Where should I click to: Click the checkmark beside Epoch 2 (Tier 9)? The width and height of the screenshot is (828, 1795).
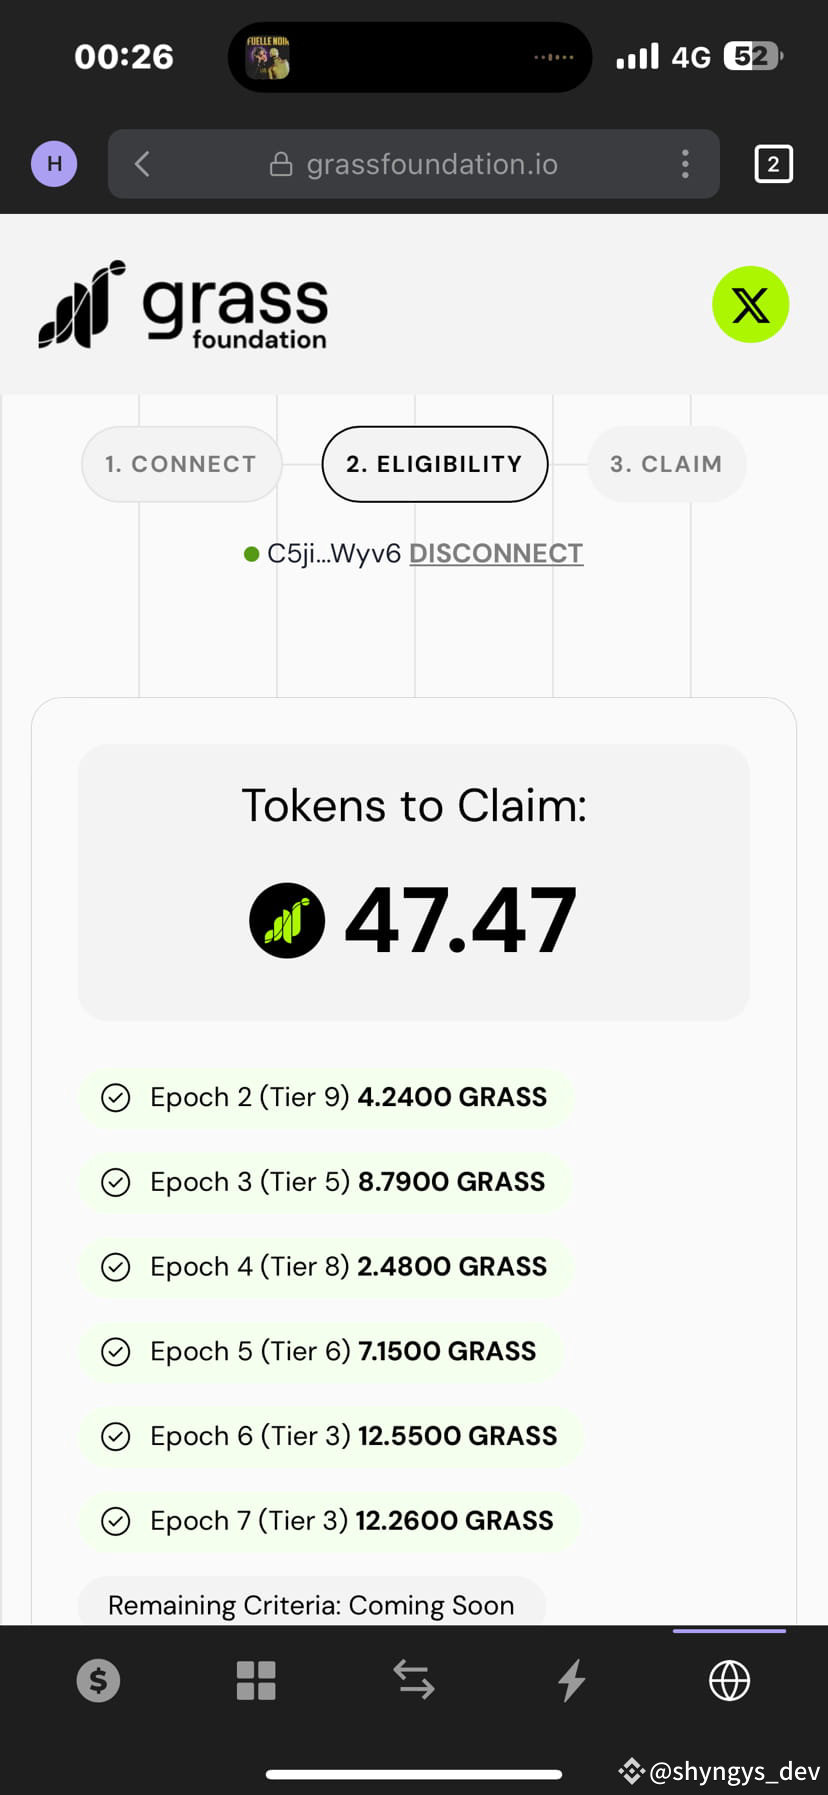coord(116,1097)
